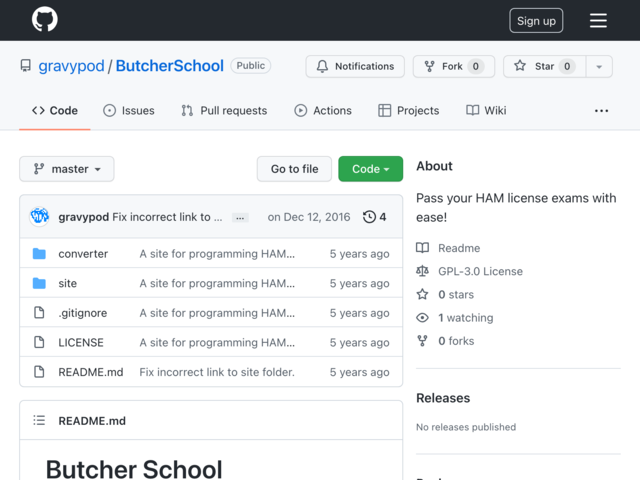Image resolution: width=640 pixels, height=480 pixels.
Task: Click the README.md file icon
Action: [39, 372]
